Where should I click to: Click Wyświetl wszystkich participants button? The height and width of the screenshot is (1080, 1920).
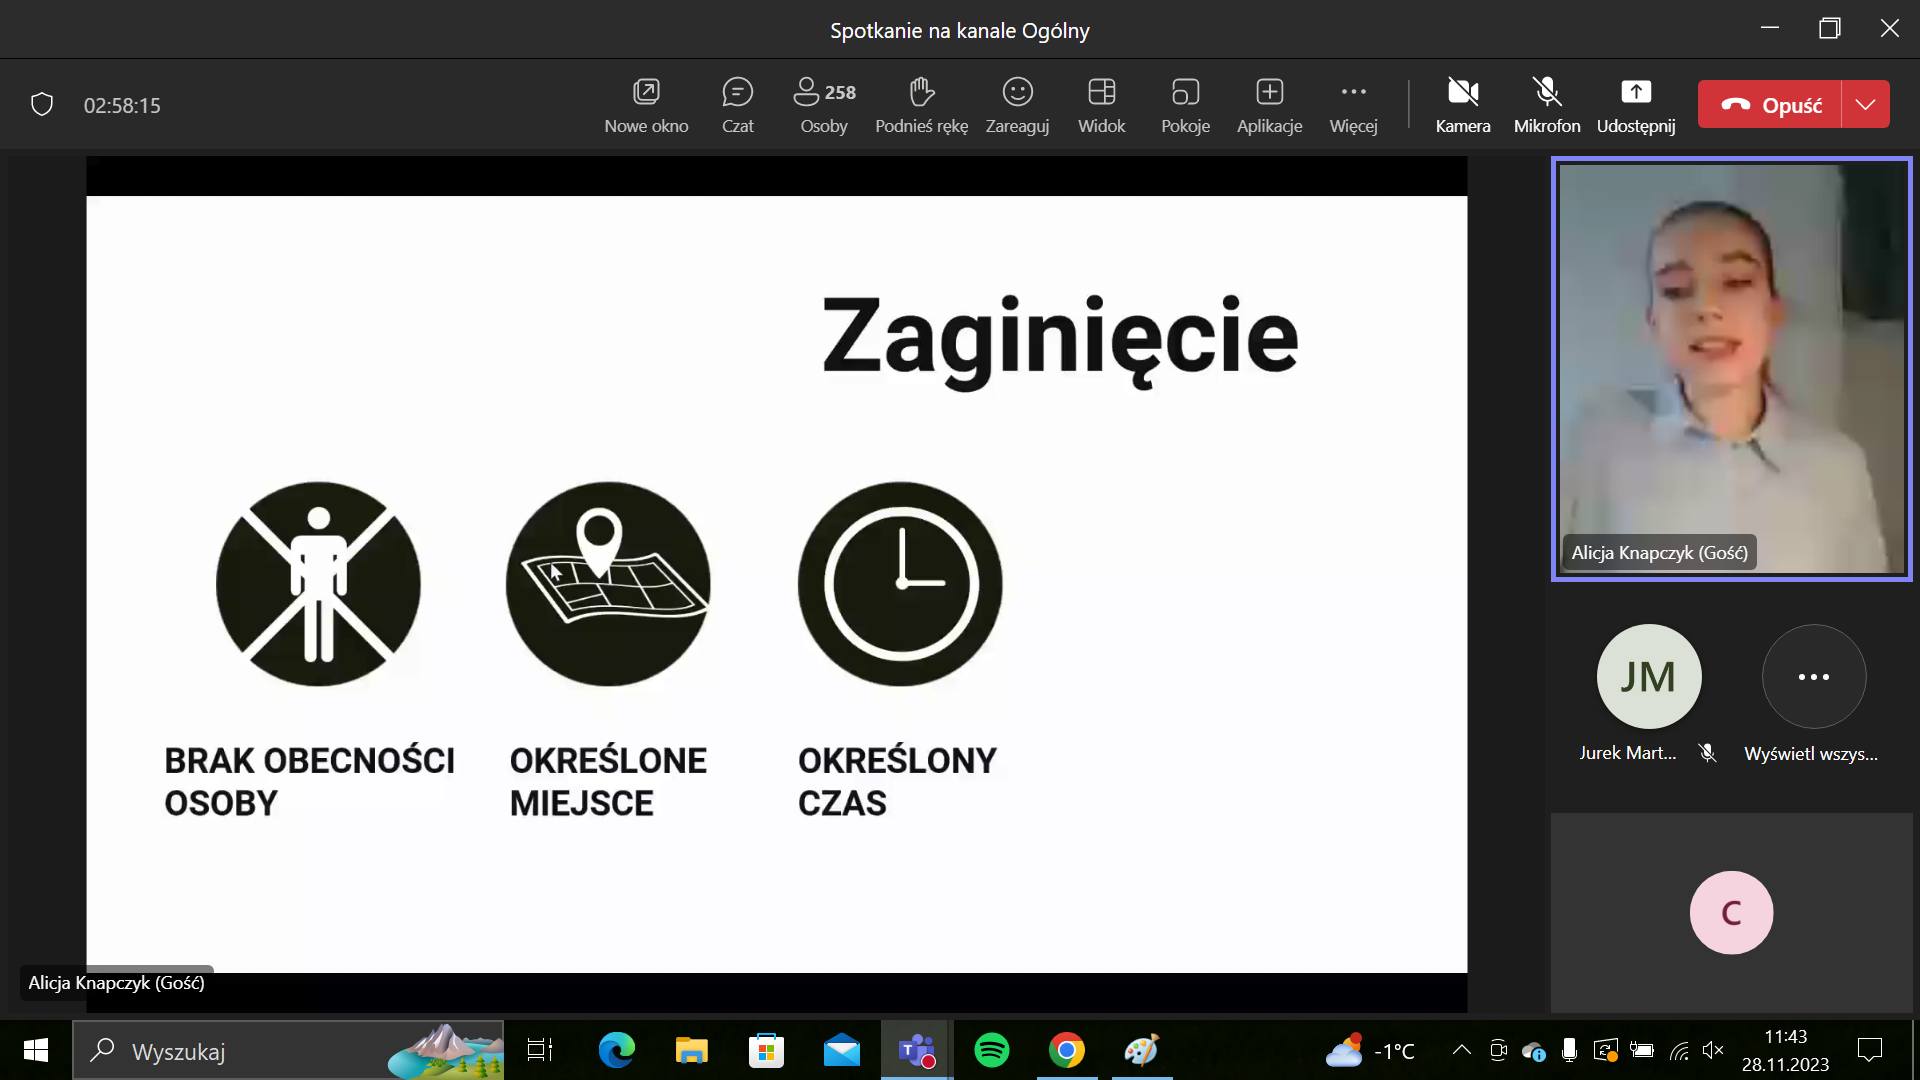click(x=1813, y=677)
